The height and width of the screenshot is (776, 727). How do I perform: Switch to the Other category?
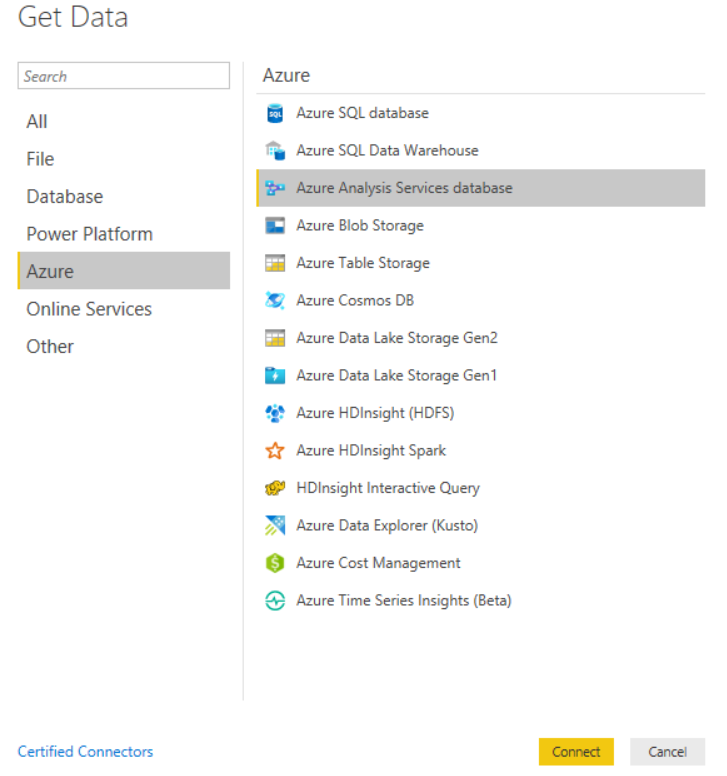click(x=124, y=346)
